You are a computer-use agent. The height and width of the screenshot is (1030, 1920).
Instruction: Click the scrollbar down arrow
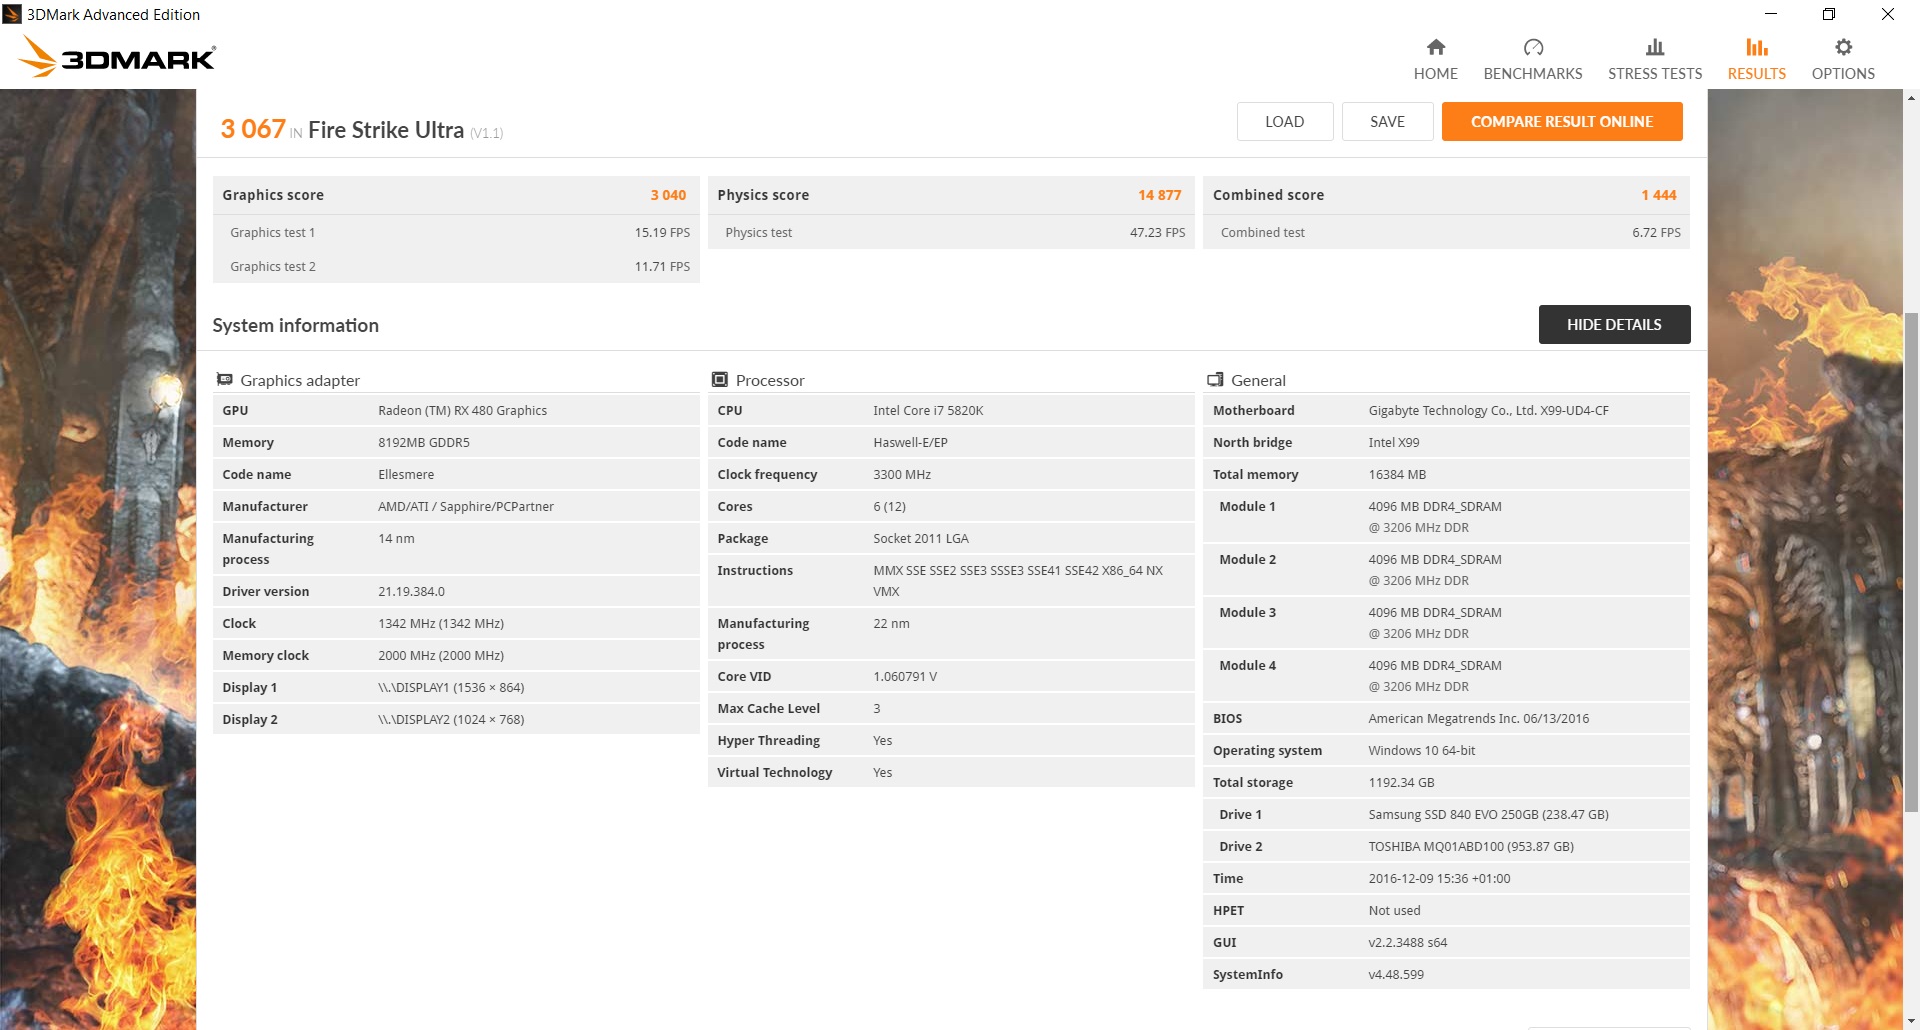[1911, 1021]
